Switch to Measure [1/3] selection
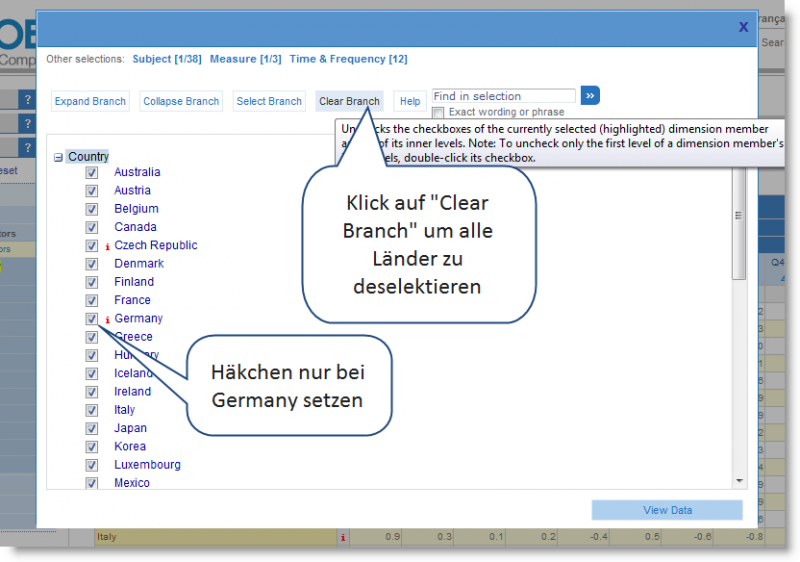The image size is (800, 562). pos(245,59)
